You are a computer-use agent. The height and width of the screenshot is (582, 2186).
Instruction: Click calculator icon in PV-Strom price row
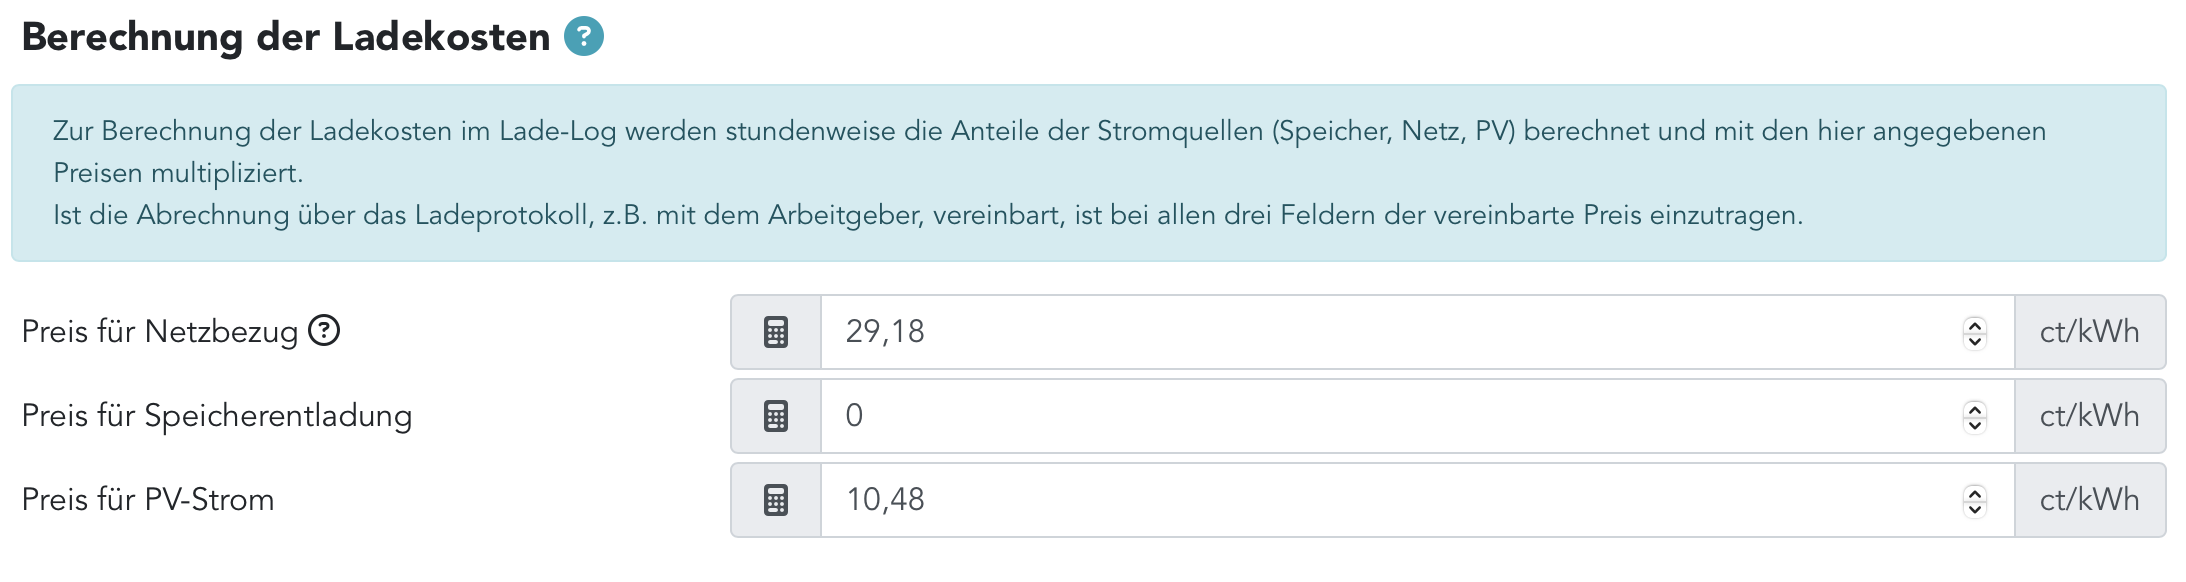pyautogui.click(x=776, y=500)
